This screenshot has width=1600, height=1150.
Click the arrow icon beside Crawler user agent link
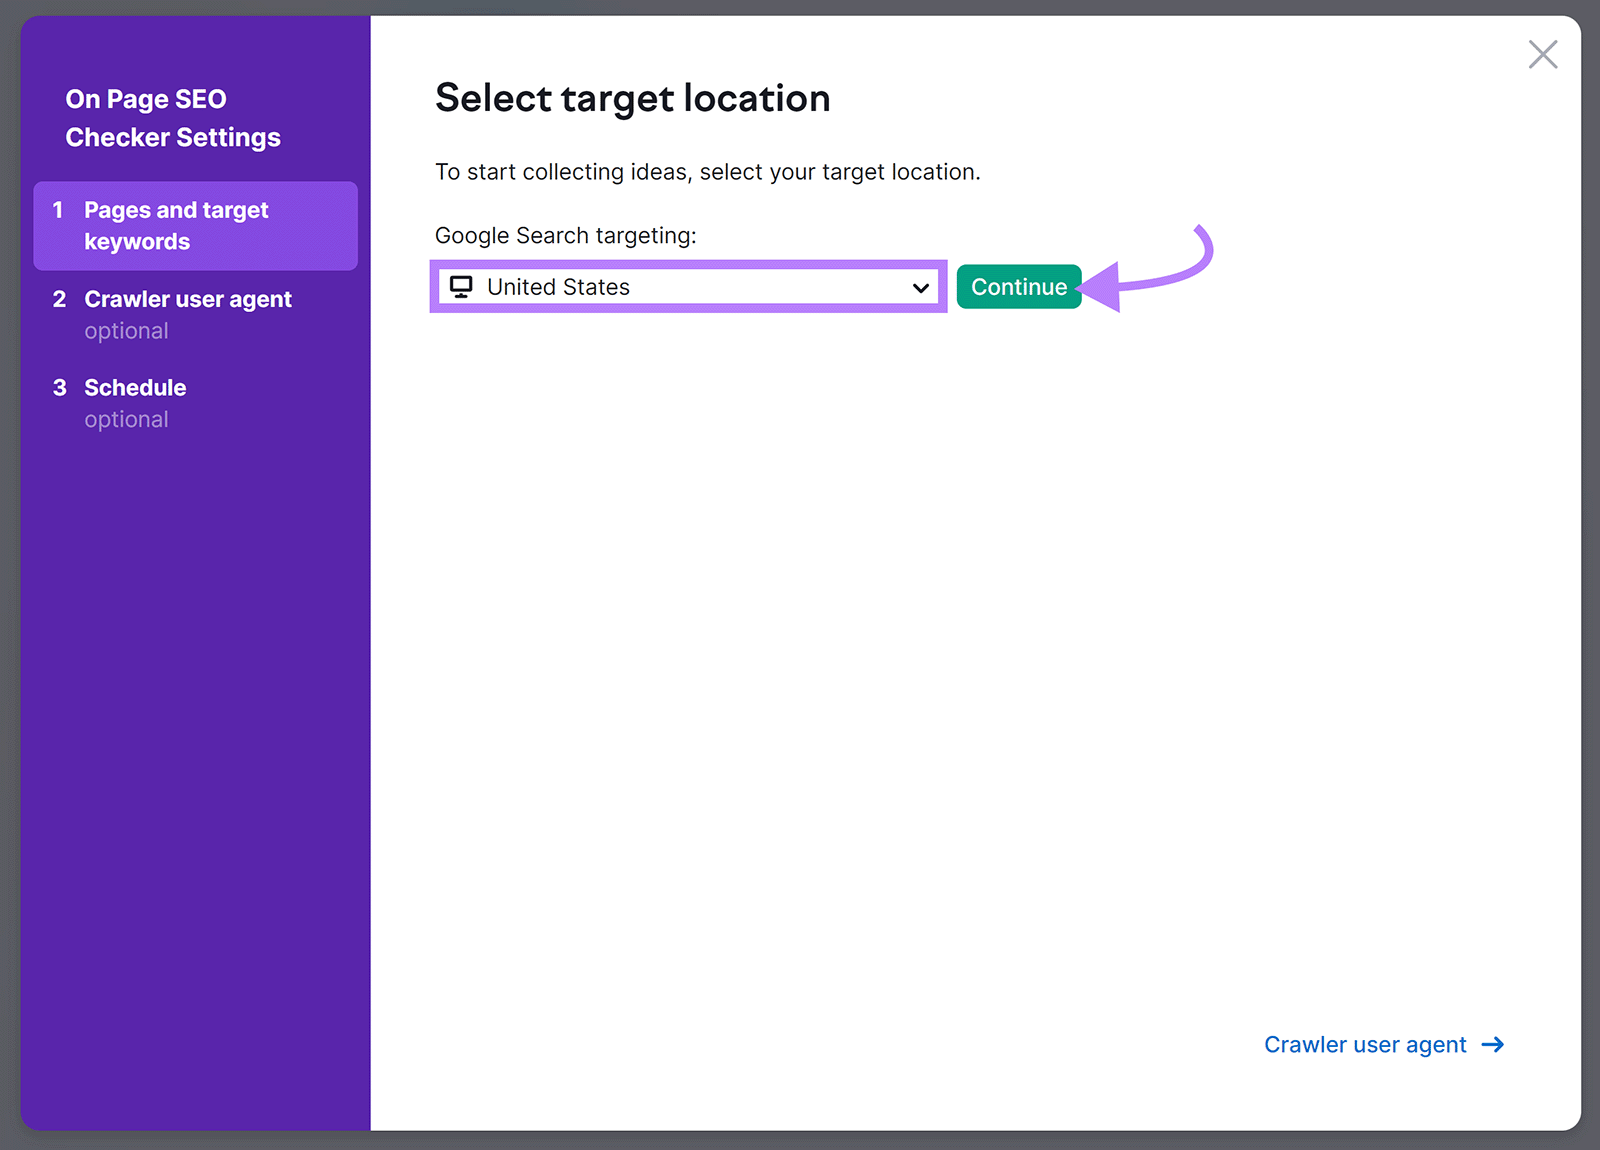click(1491, 1044)
